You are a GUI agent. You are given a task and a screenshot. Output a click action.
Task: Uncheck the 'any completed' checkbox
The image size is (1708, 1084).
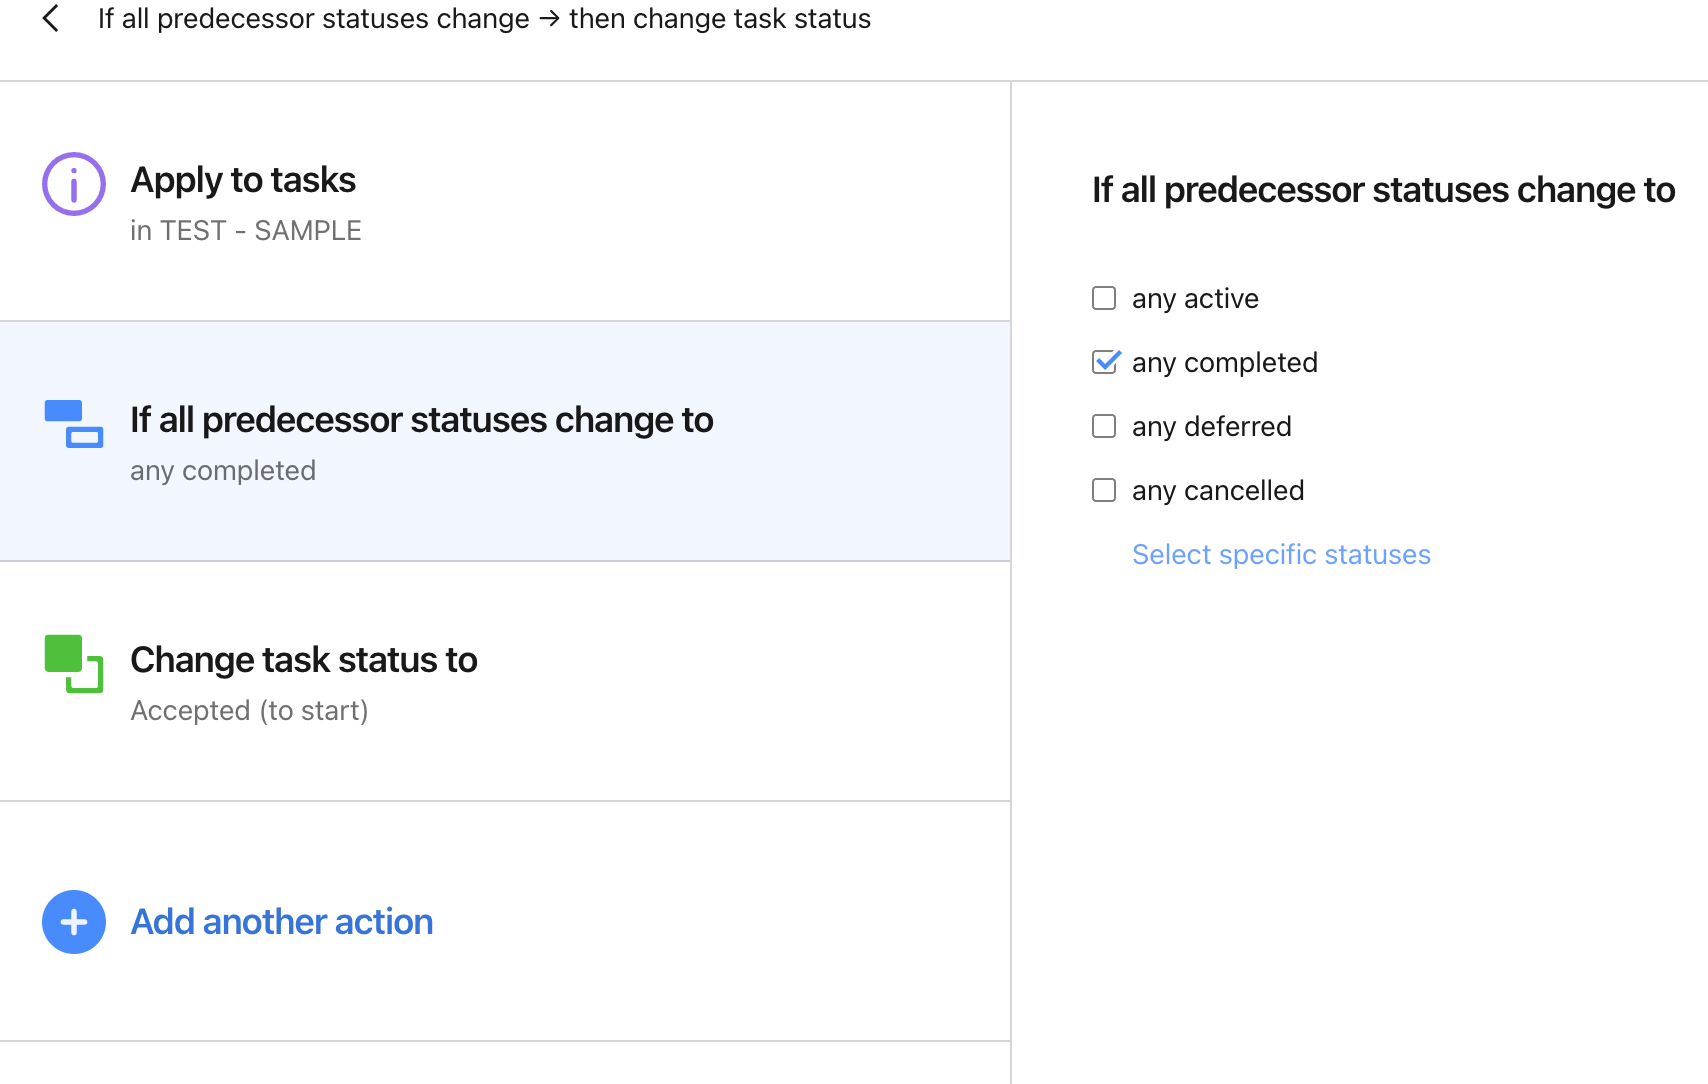click(1104, 362)
